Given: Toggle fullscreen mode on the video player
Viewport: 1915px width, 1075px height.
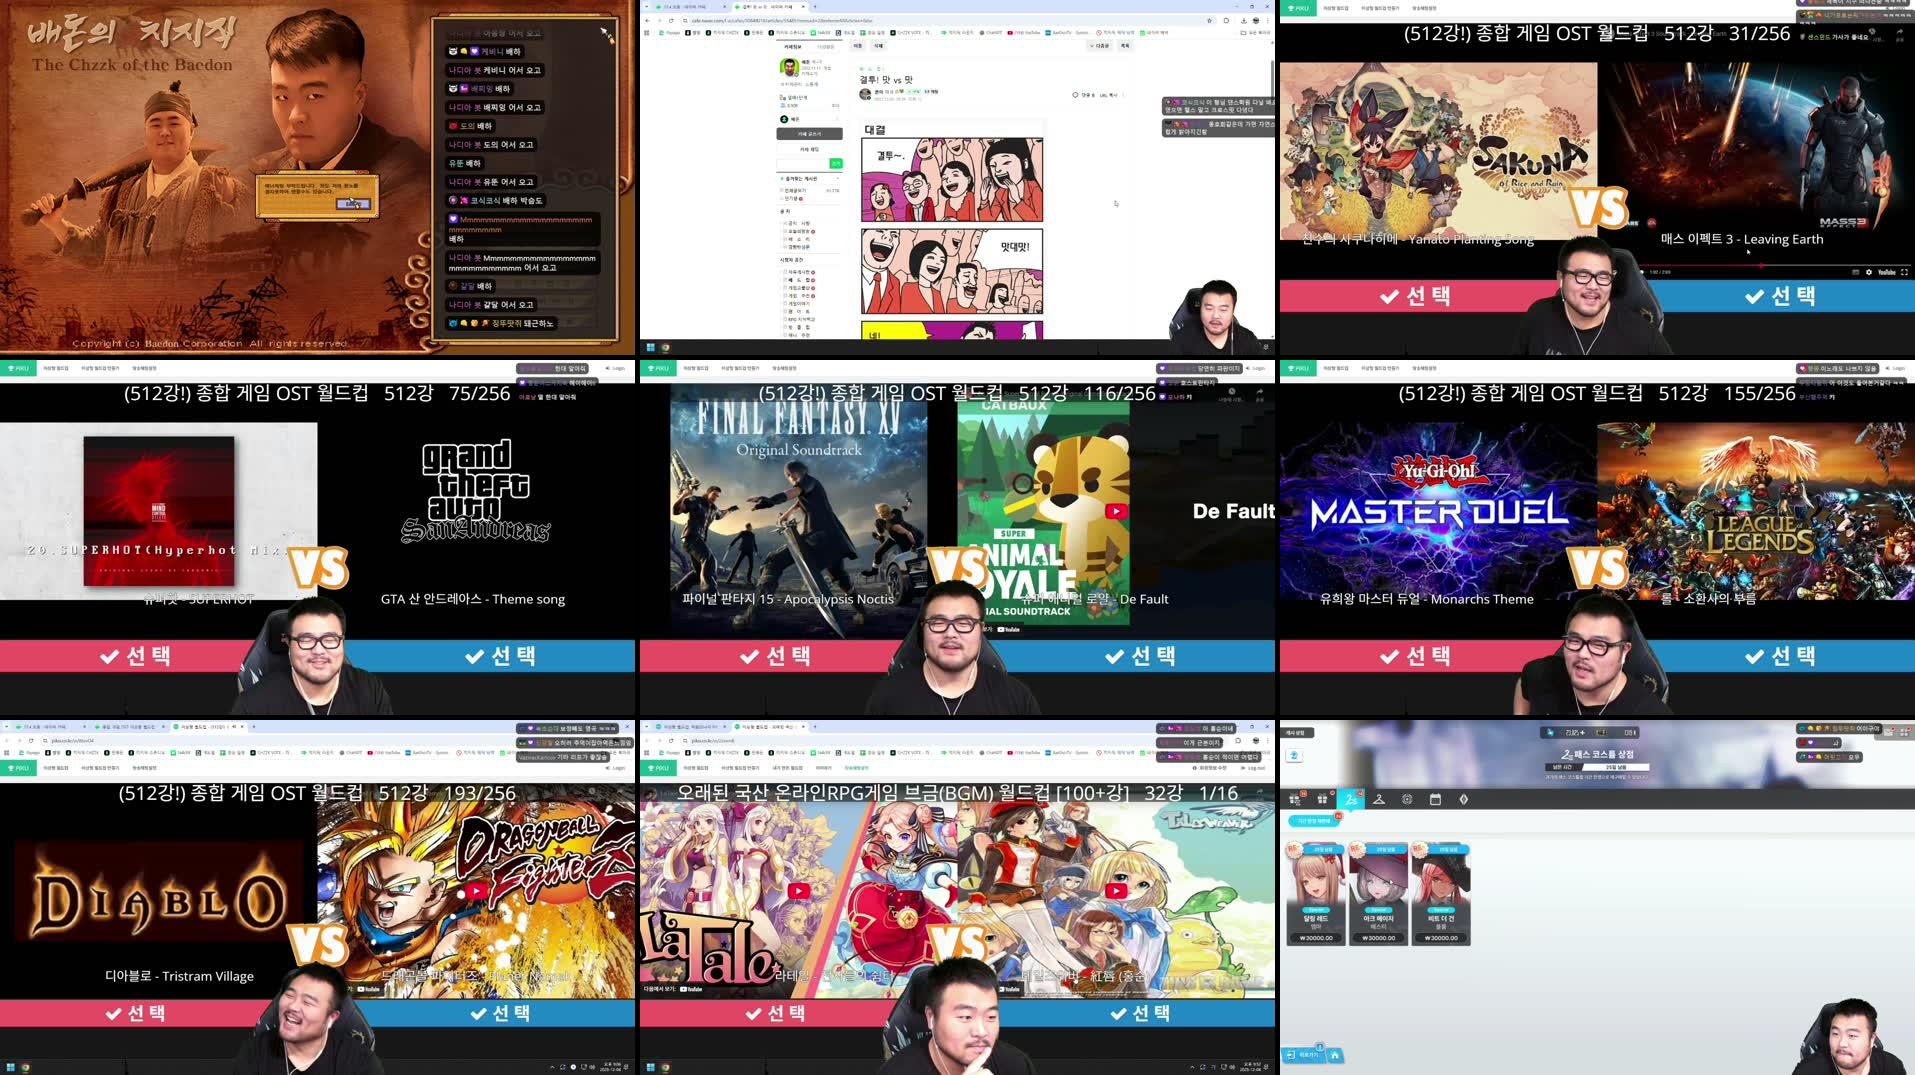Looking at the screenshot, I should 1906,272.
